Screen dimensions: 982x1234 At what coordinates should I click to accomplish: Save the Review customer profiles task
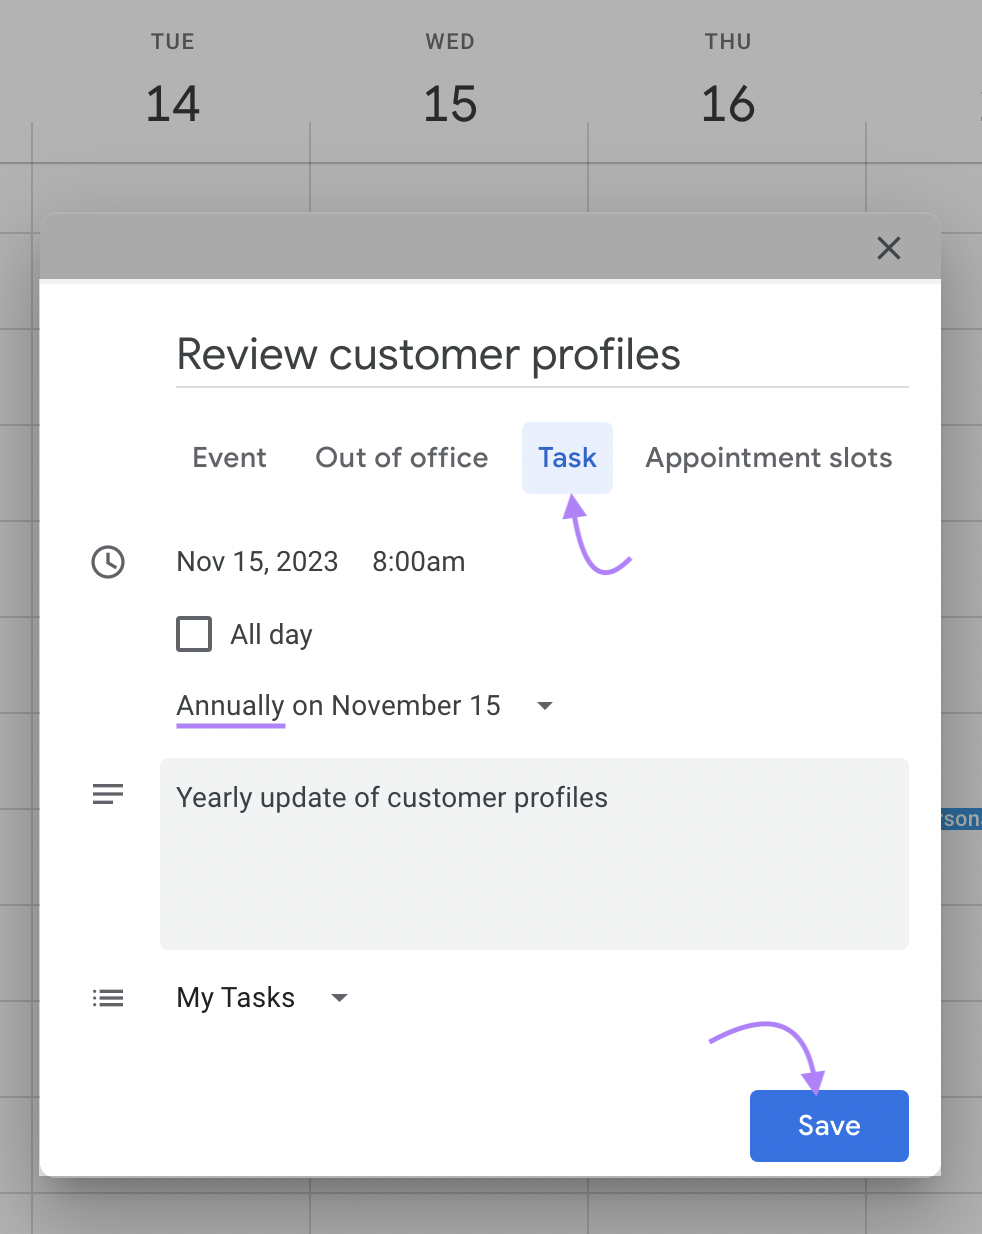click(x=828, y=1125)
